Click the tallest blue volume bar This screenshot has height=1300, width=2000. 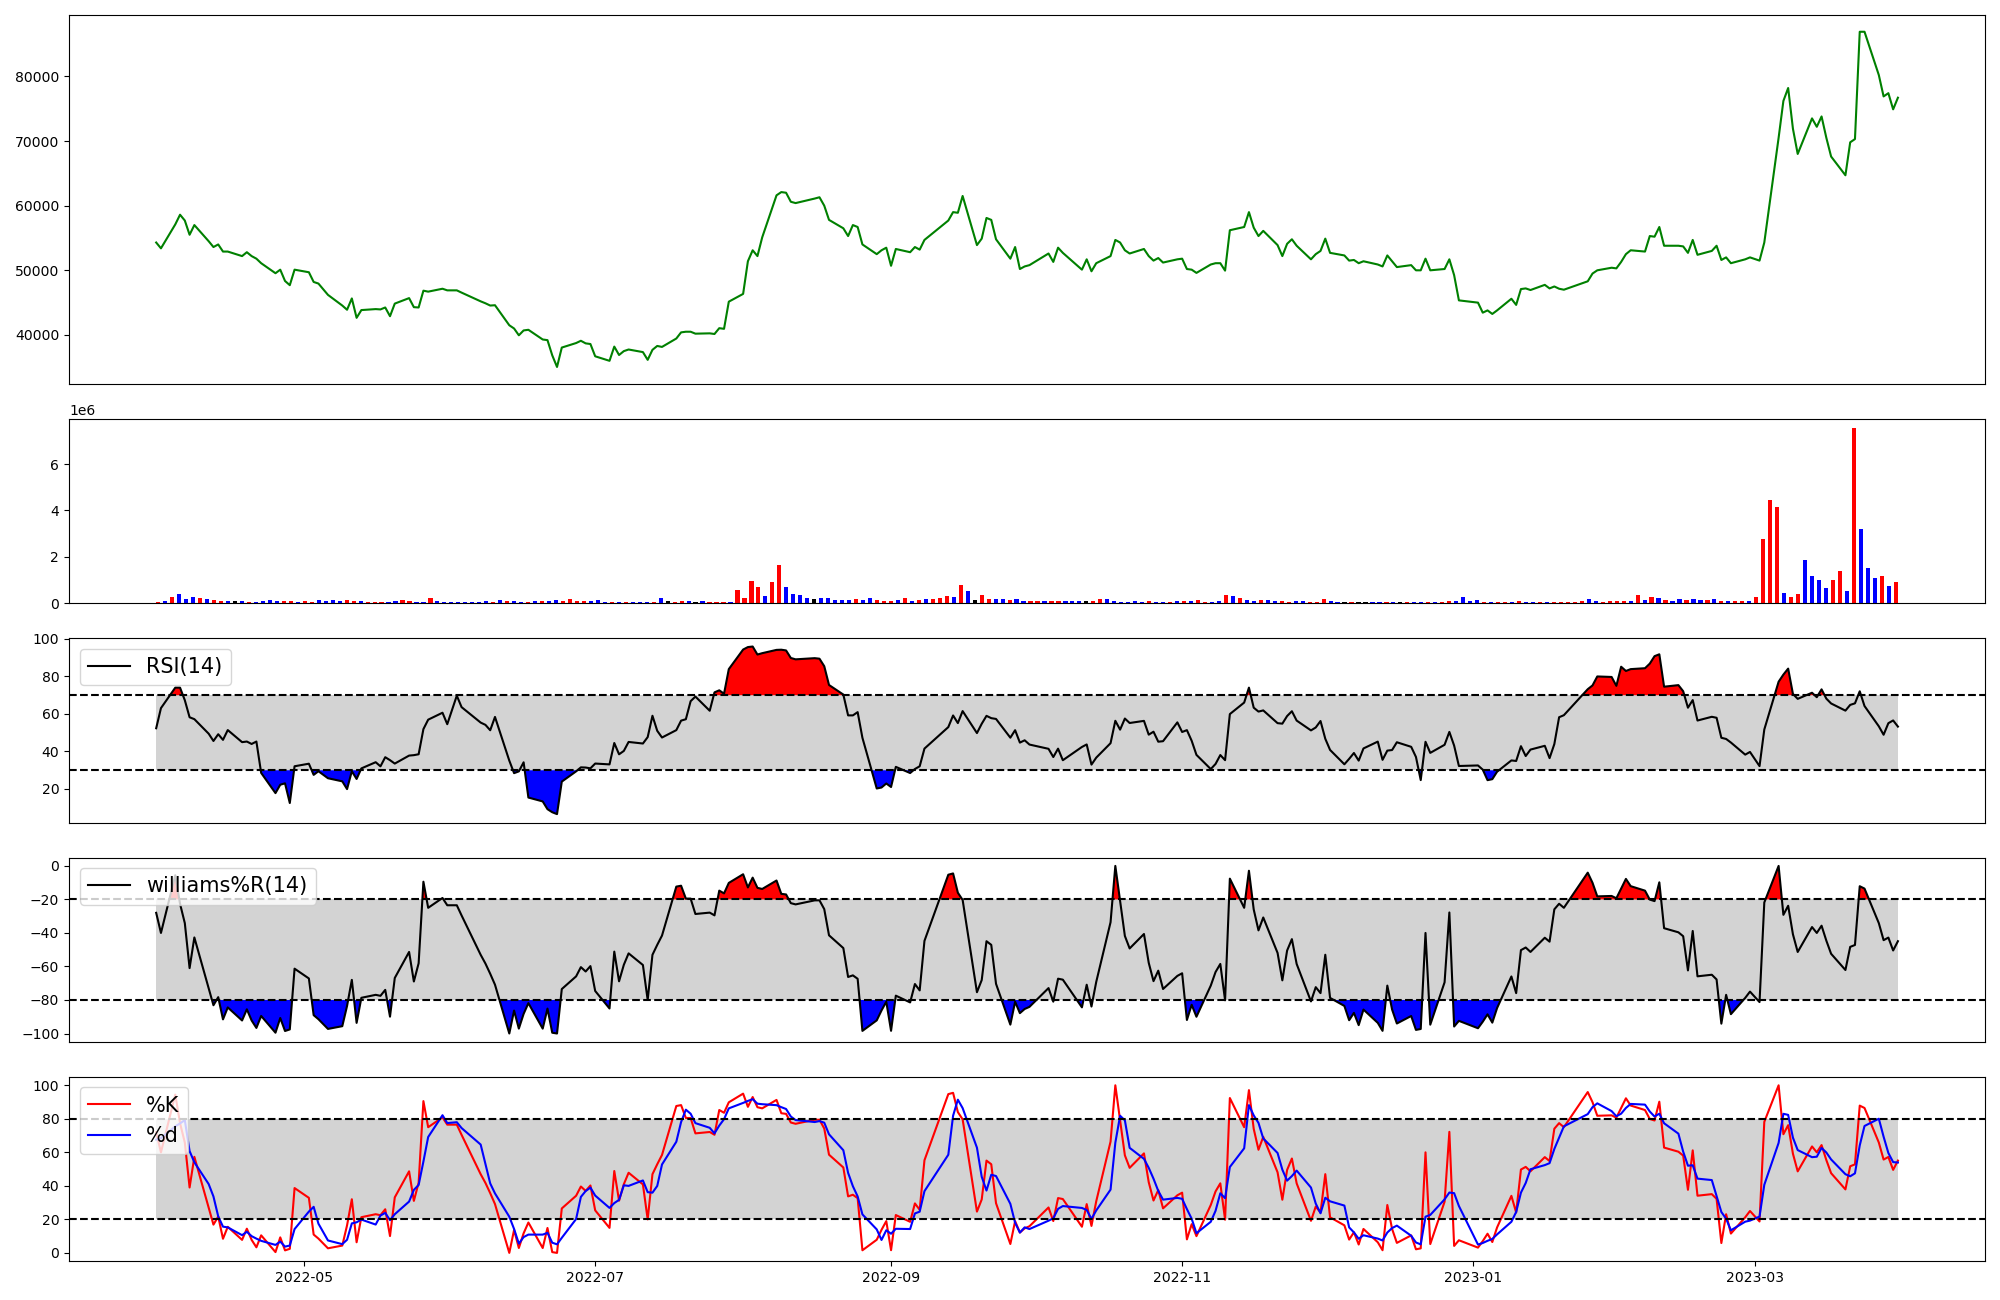click(1861, 568)
